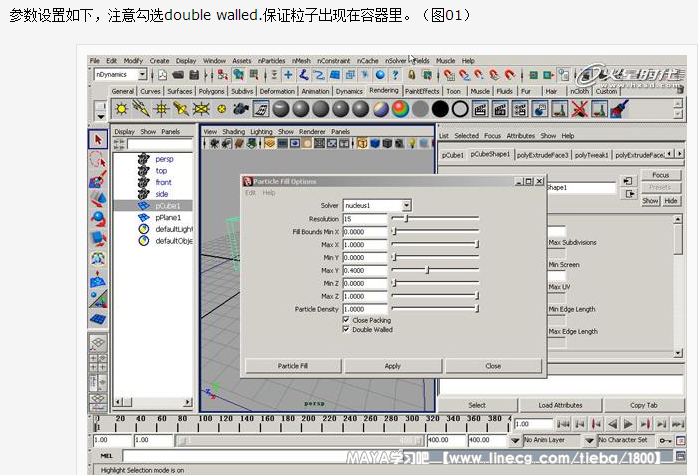Create a spot light from the shelf
The height and width of the screenshot is (475, 698).
[181, 109]
